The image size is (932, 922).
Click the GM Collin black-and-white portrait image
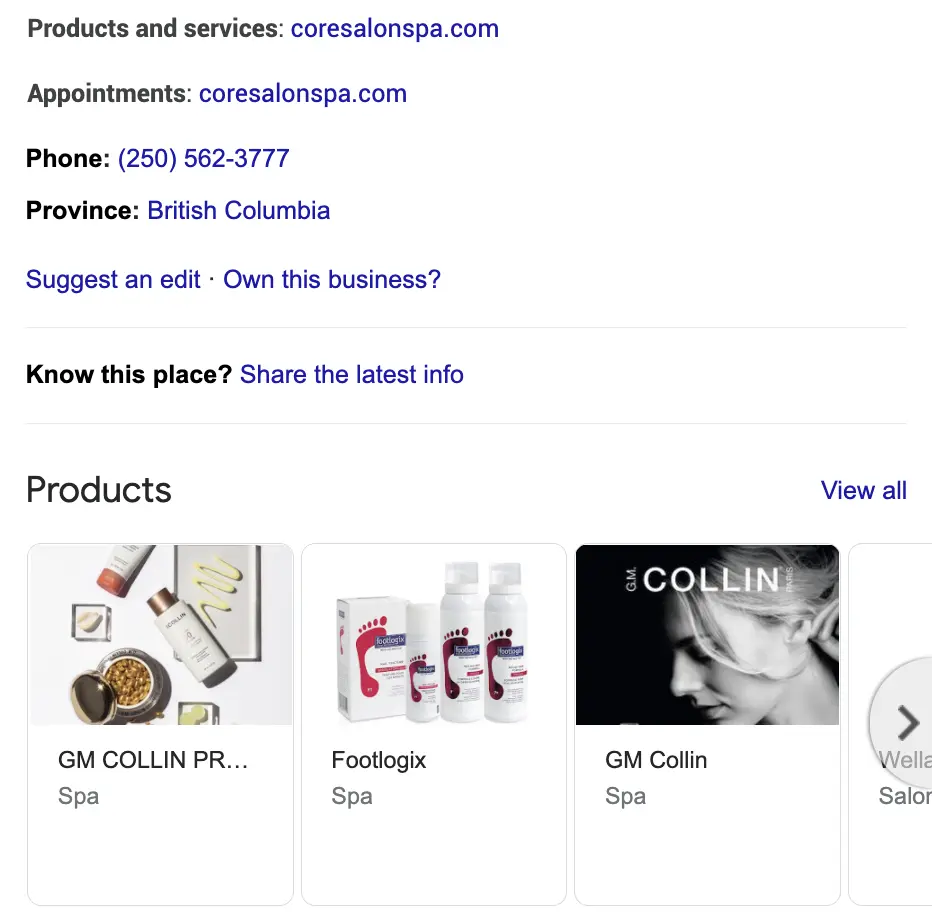[707, 634]
